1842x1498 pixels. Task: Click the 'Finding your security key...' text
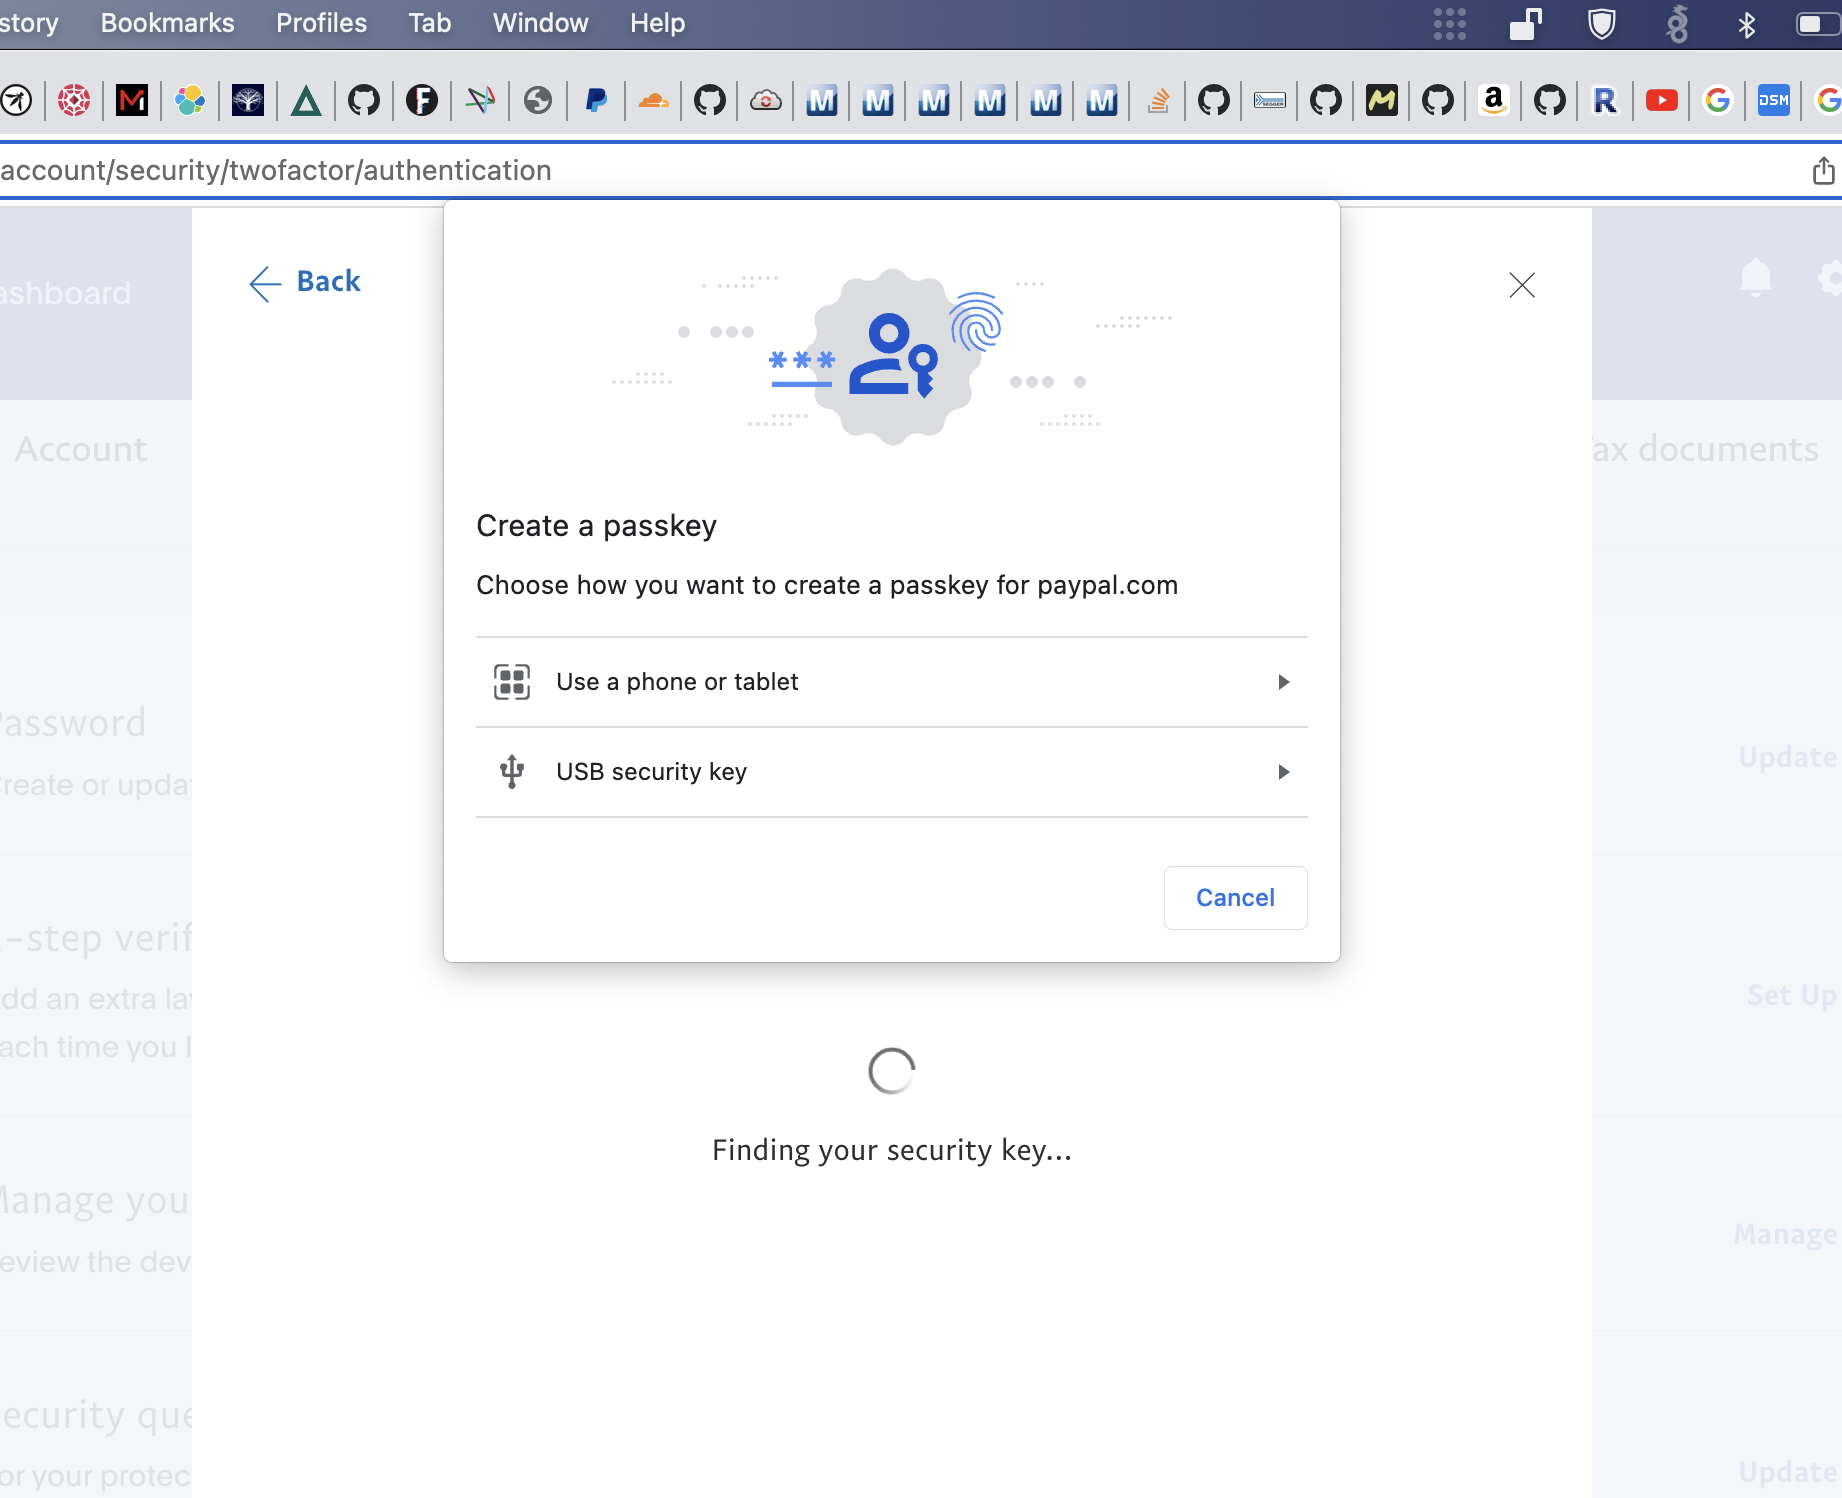pyautogui.click(x=892, y=1151)
